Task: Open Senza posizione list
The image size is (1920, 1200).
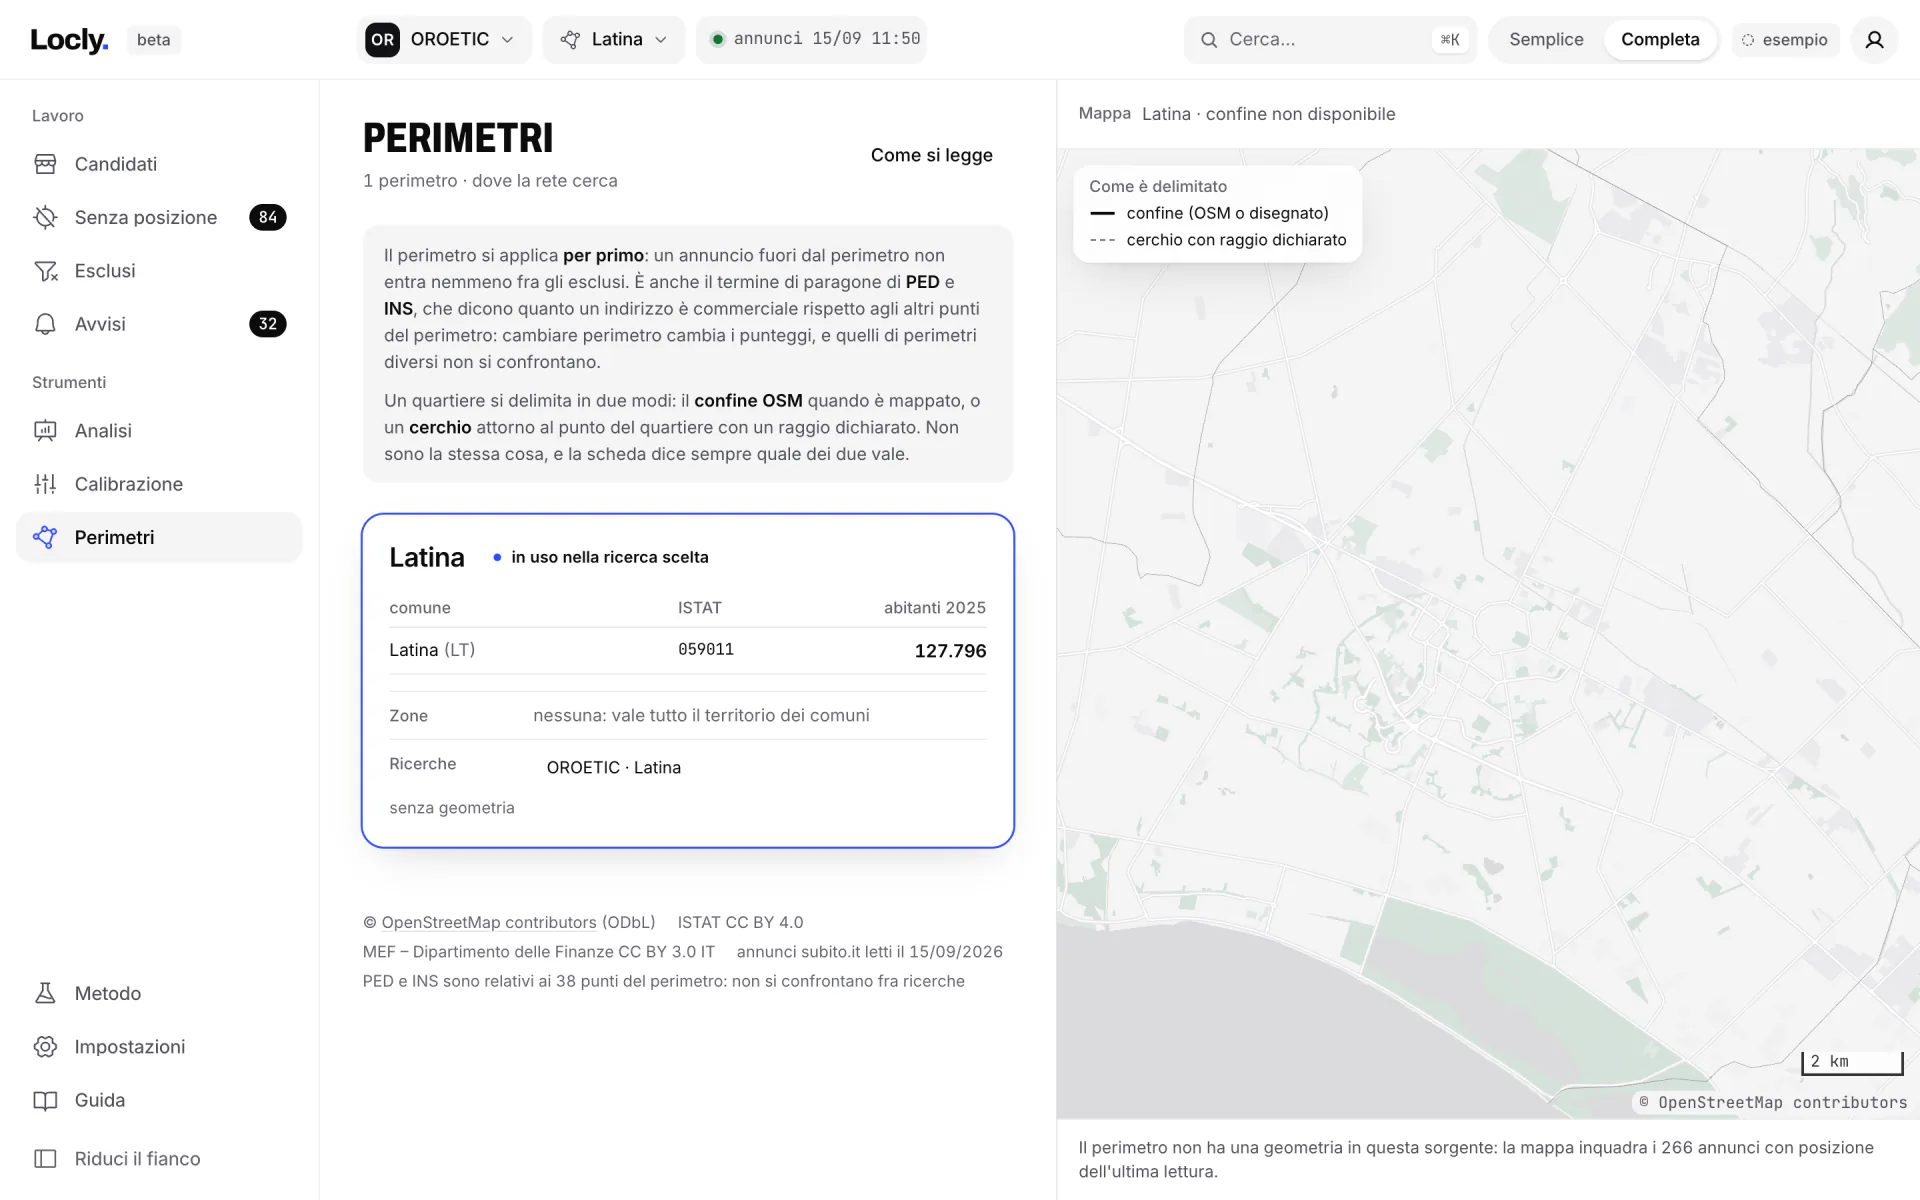Action: point(159,217)
